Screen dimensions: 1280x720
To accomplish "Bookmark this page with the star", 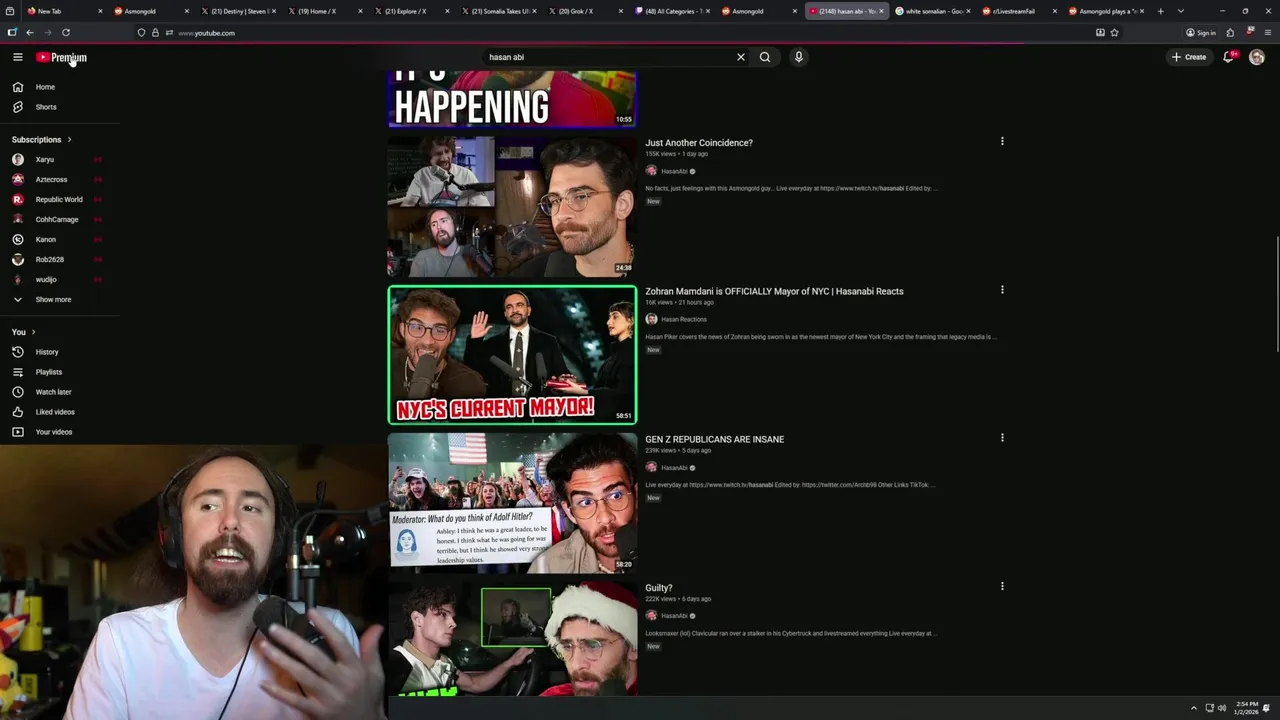I will coord(1114,32).
